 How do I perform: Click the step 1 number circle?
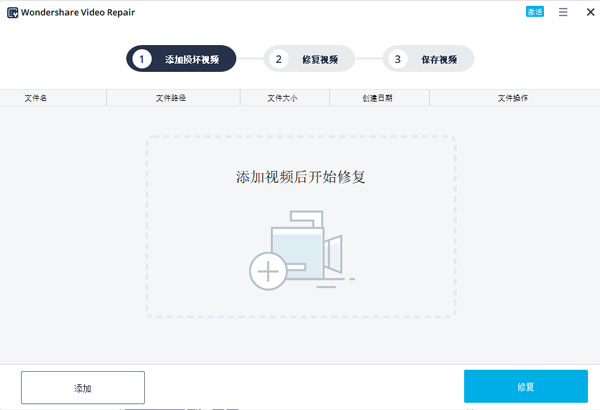tap(142, 59)
